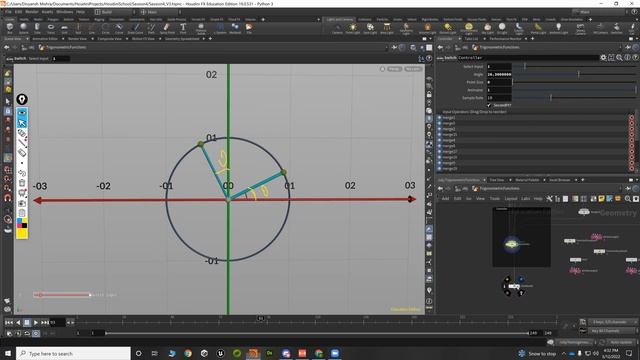Select the Metaball shelf tool
640x360 pixels.
click(x=235, y=28)
